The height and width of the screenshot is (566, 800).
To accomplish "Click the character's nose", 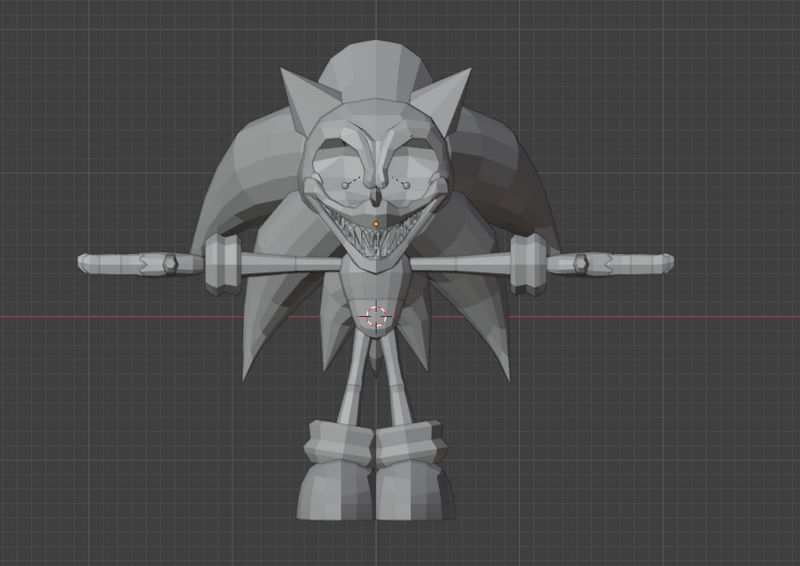I will [377, 196].
